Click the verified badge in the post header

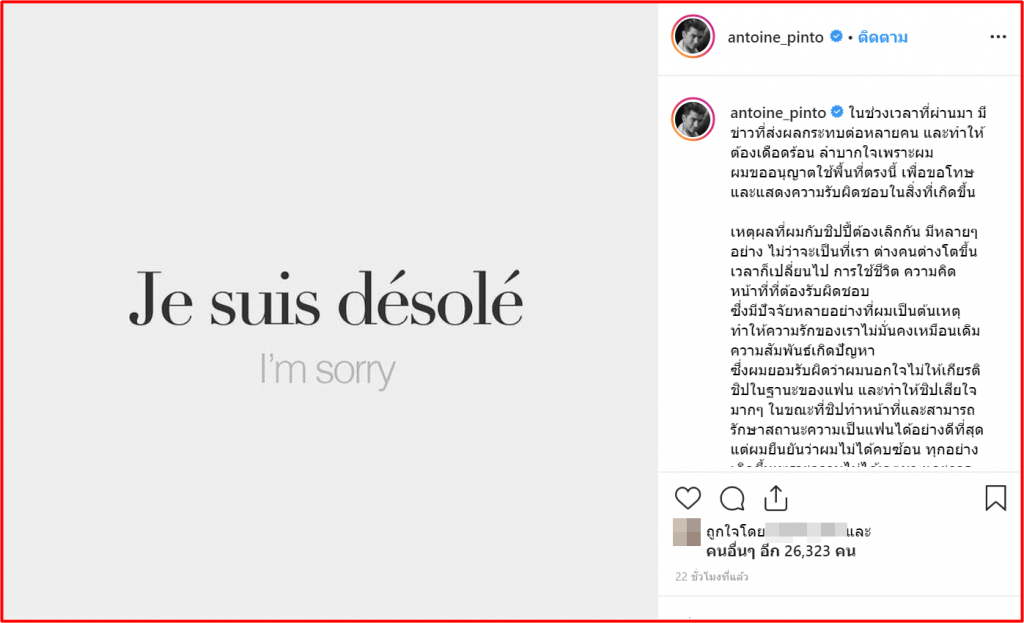point(836,37)
